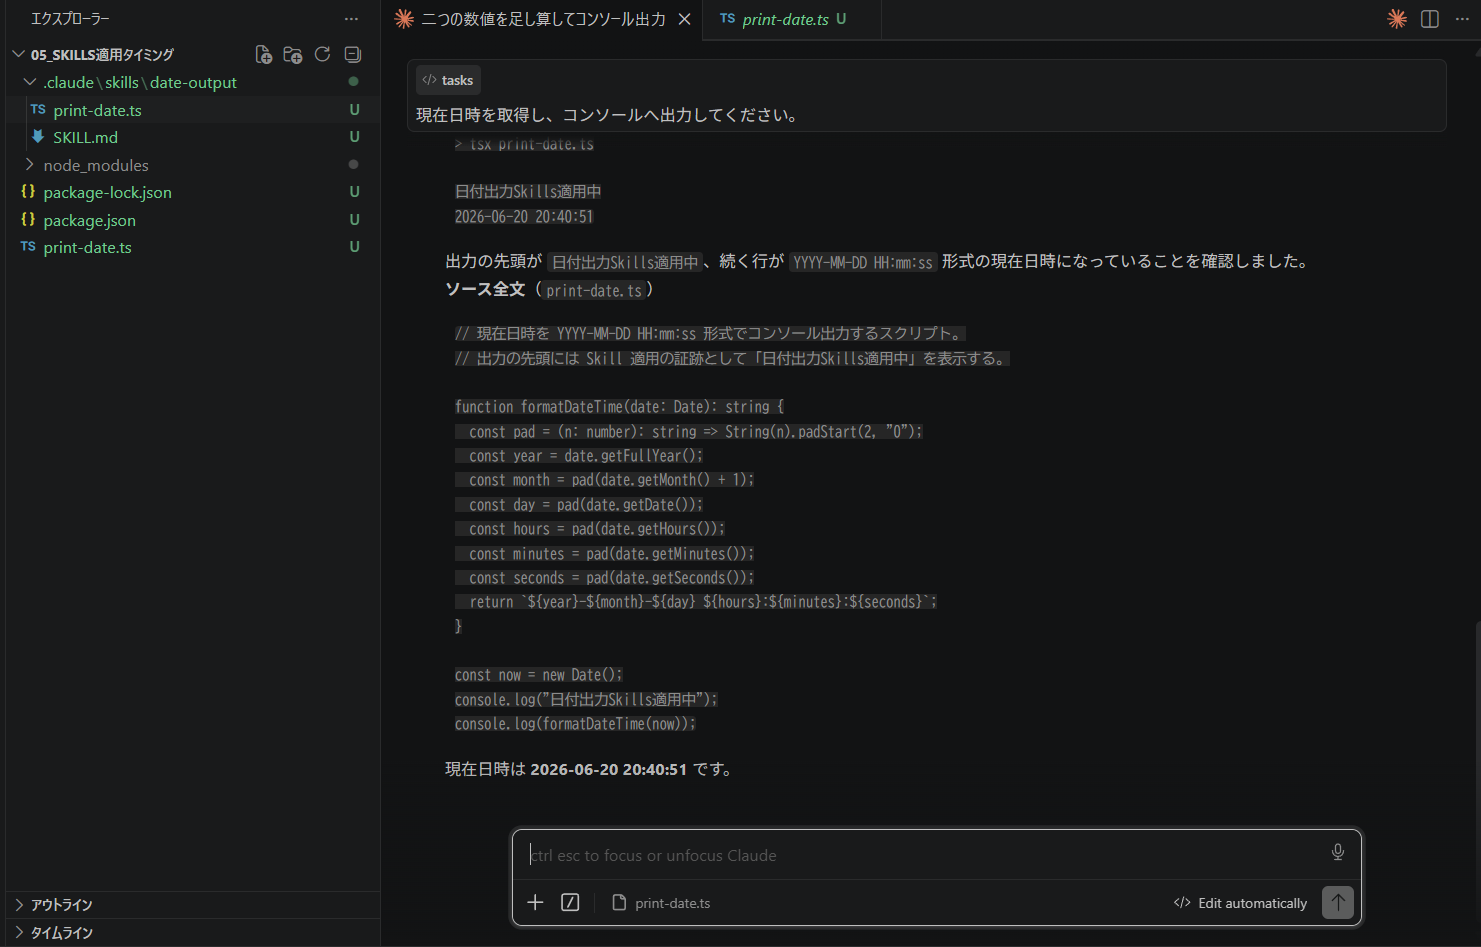Split the editor to the right
The width and height of the screenshot is (1481, 947).
coord(1430,19)
